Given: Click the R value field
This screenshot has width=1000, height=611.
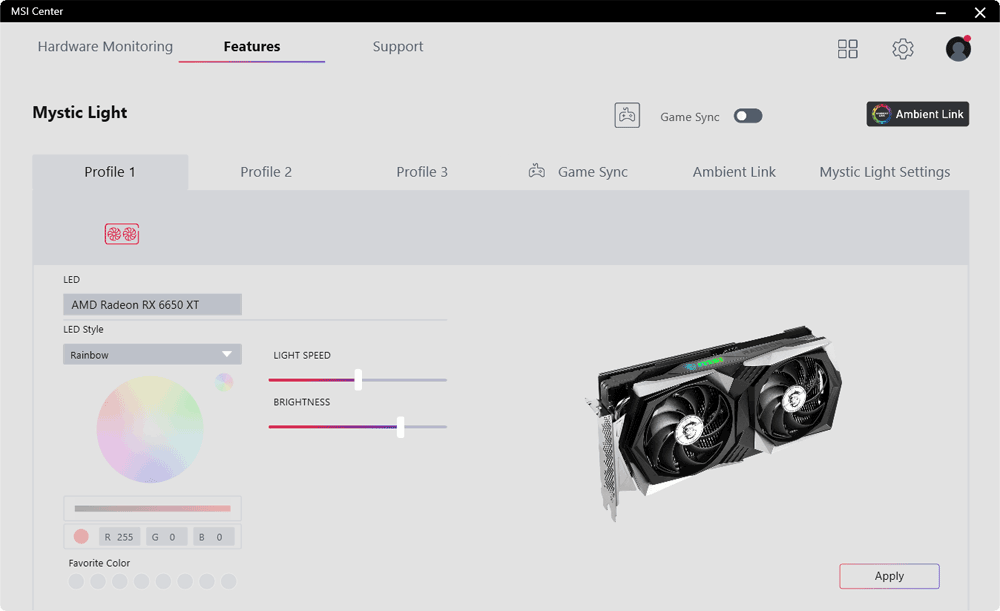Looking at the screenshot, I should (x=119, y=537).
